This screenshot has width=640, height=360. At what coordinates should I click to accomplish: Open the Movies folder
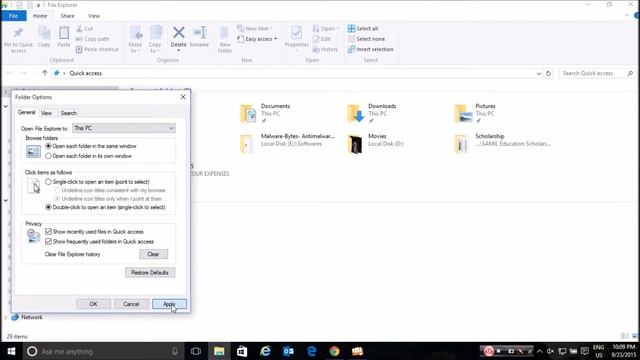coord(376,144)
